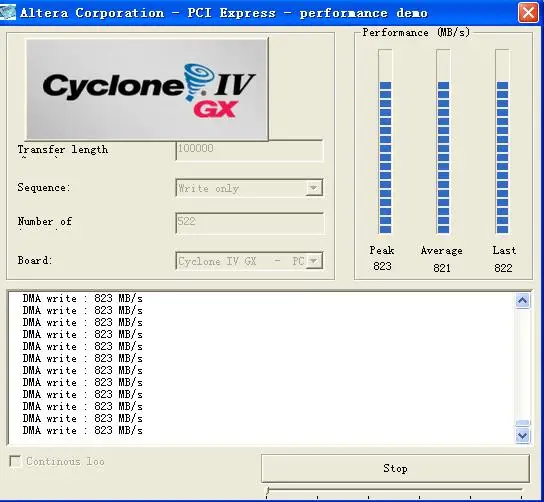Toggle the Continous loop checkbox
The height and width of the screenshot is (502, 544).
pos(15,461)
